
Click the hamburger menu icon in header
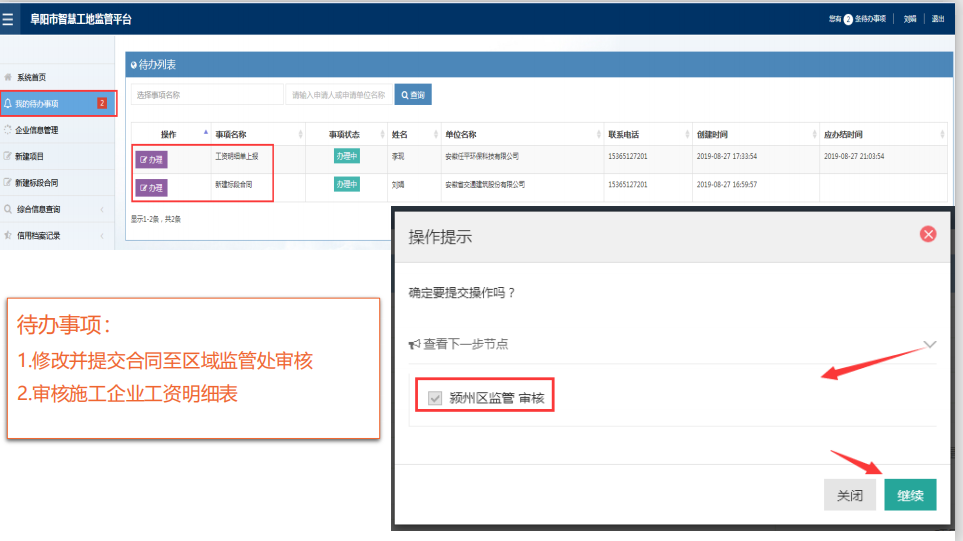tap(9, 19)
